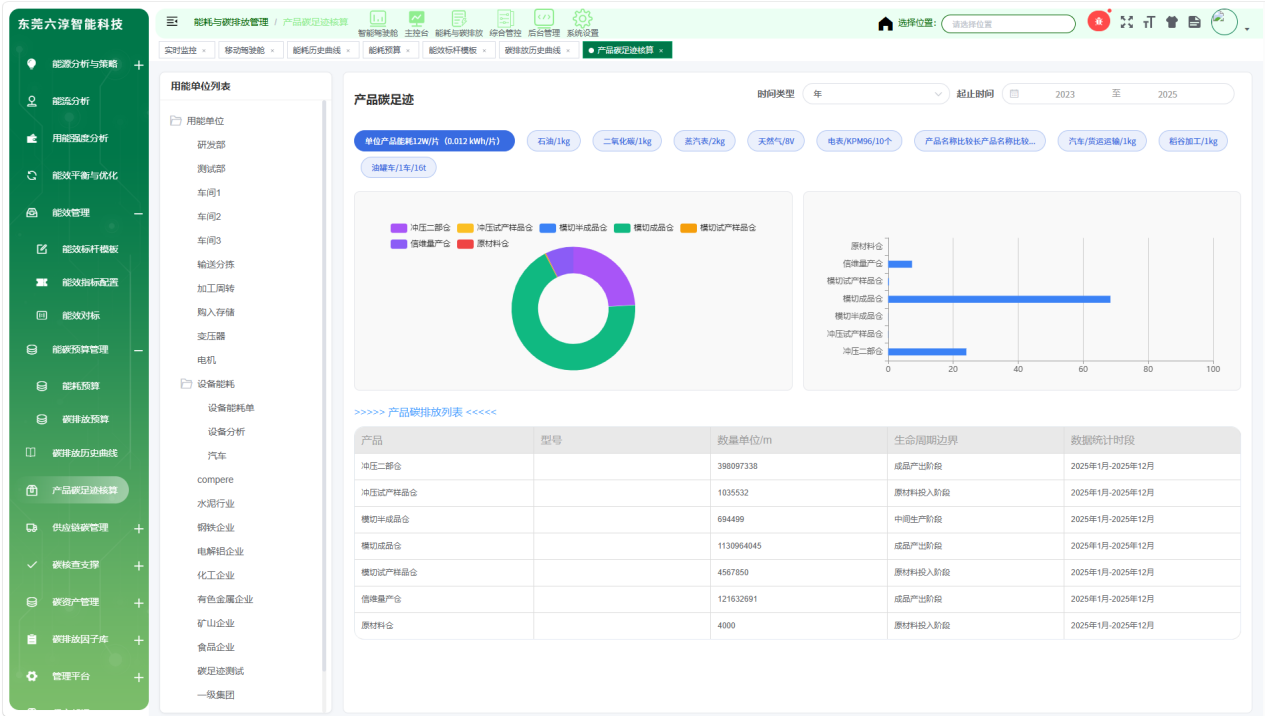1265x716 pixels.
Task: Click the 选择位置 input field
Action: pyautogui.click(x=1008, y=23)
